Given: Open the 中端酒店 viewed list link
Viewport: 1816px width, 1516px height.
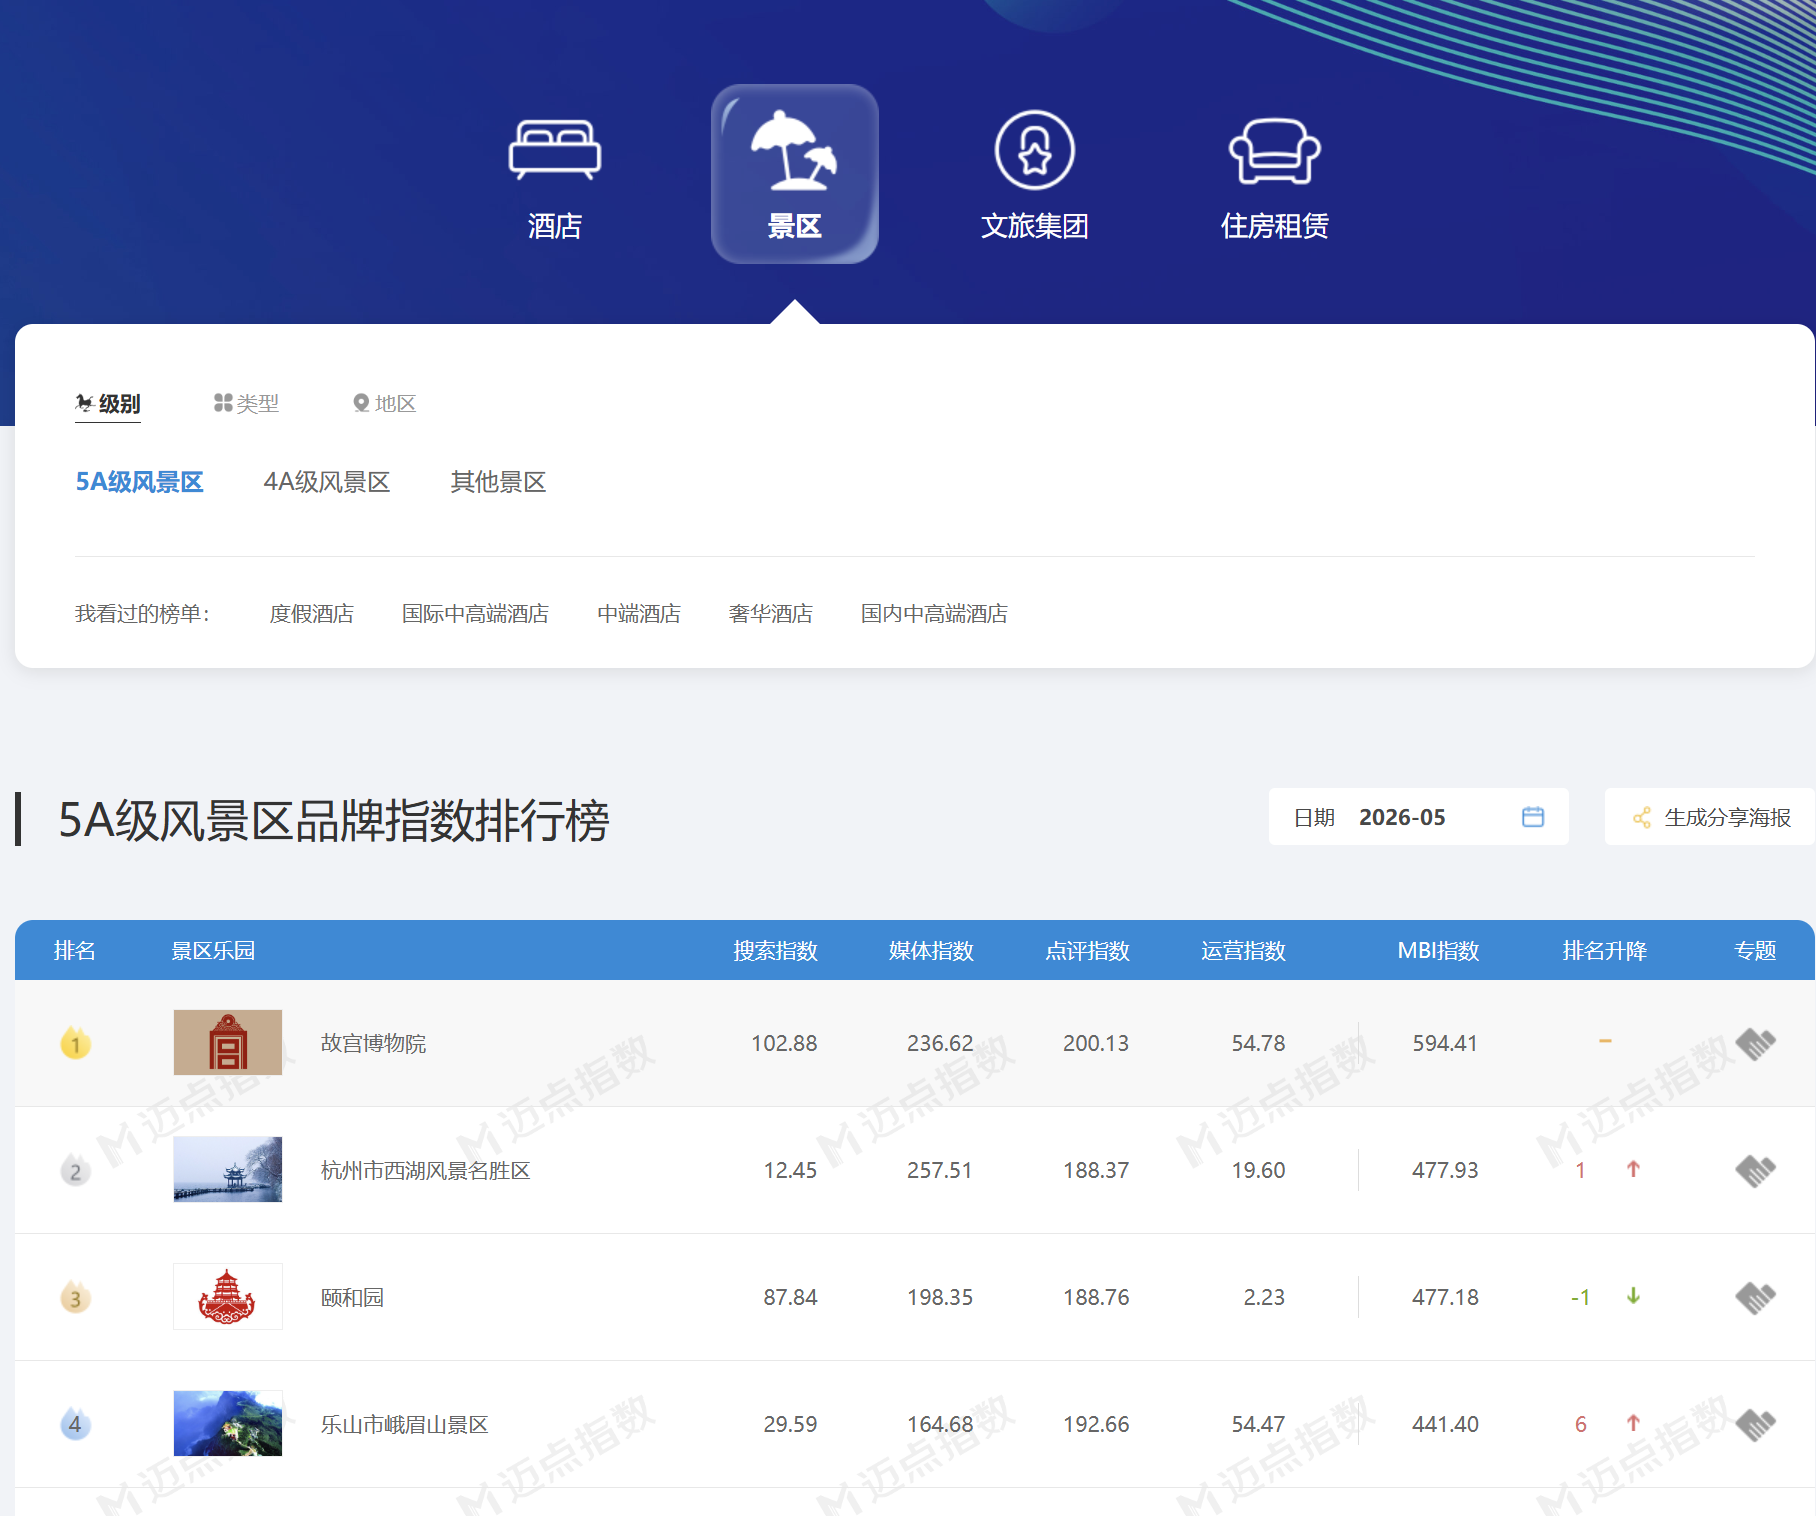Looking at the screenshot, I should [x=639, y=613].
